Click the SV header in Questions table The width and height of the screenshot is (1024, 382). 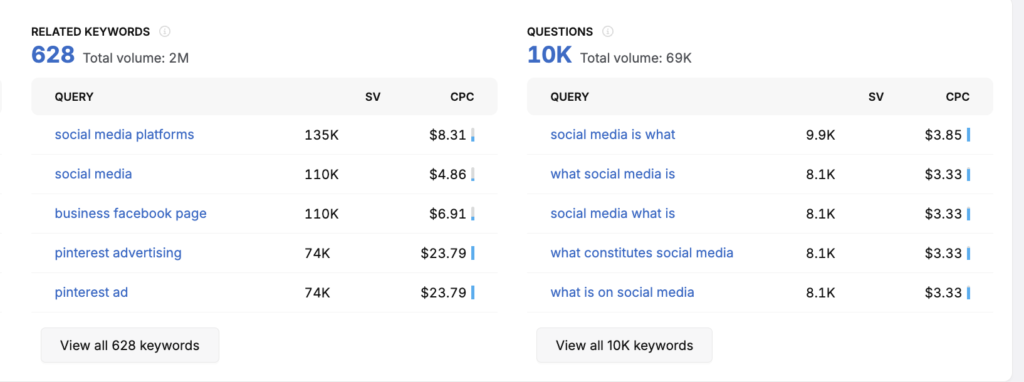876,97
